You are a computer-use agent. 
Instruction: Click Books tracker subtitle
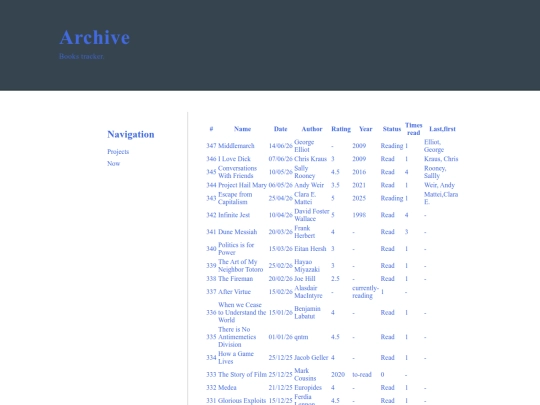[82, 56]
